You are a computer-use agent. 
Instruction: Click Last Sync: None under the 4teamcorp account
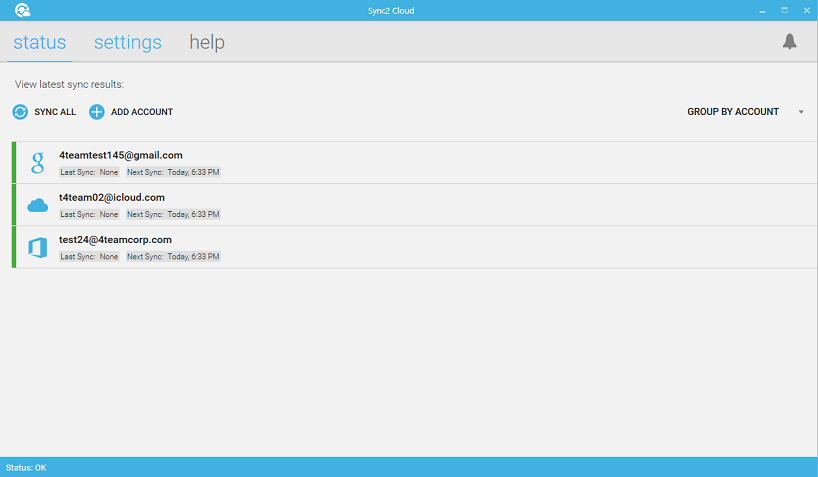[x=89, y=257]
